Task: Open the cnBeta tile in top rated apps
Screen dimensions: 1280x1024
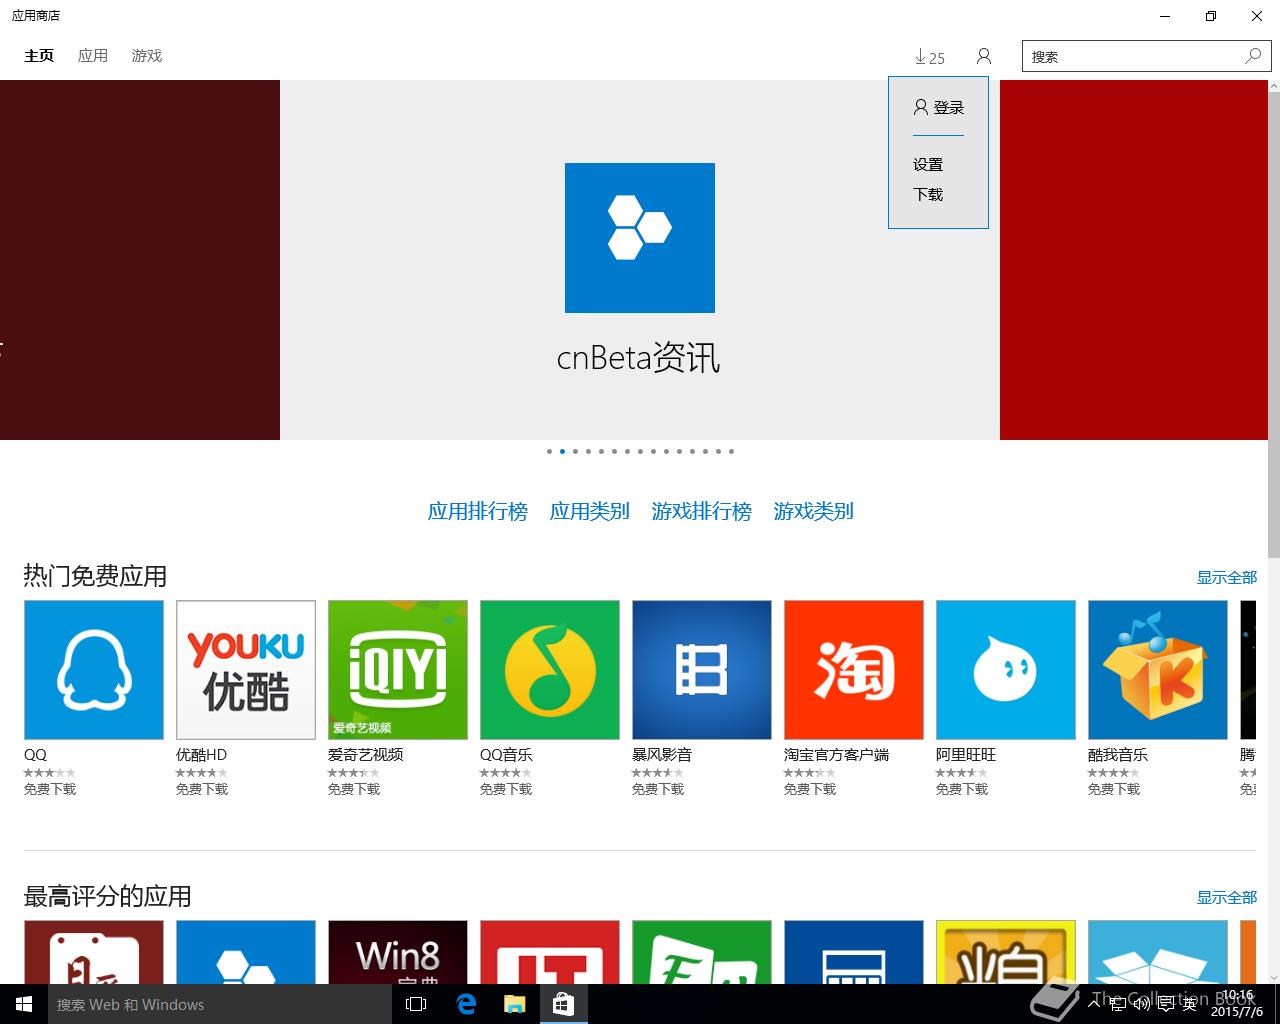Action: (x=246, y=952)
